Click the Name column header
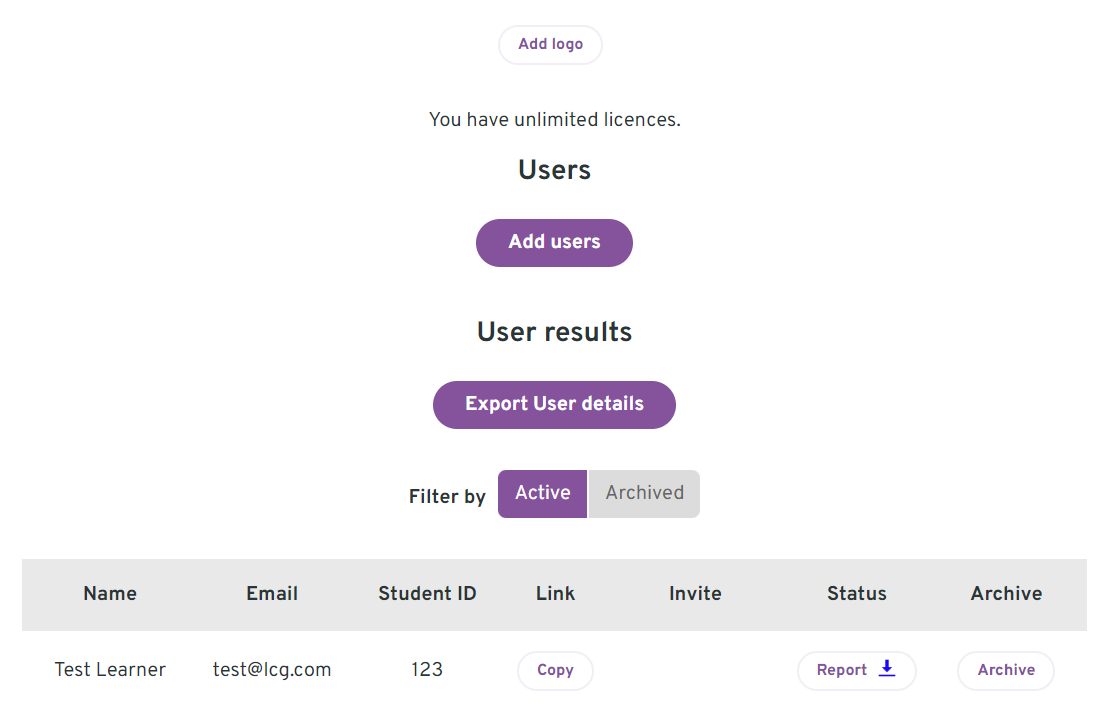Viewport: 1106px width, 721px height. click(110, 594)
